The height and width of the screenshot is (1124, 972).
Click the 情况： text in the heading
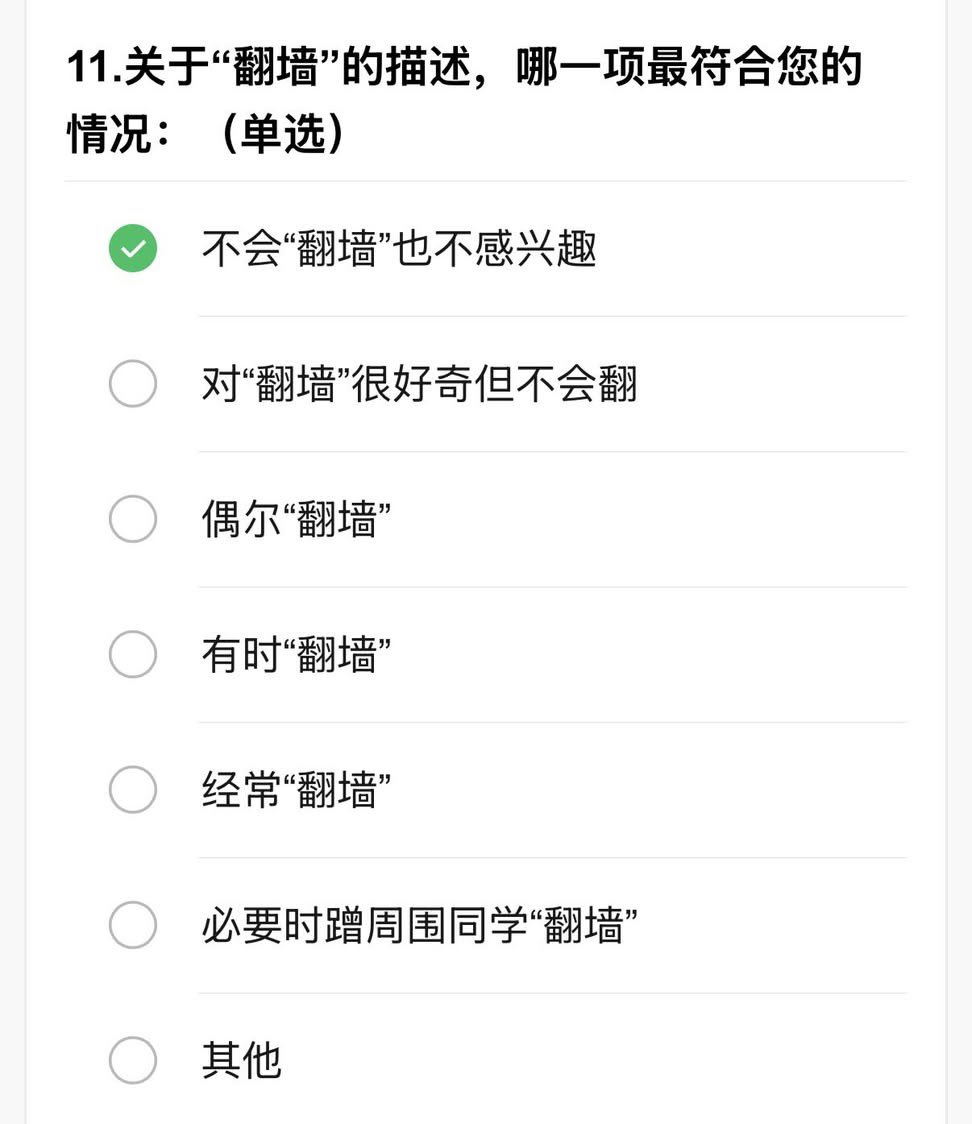119,134
